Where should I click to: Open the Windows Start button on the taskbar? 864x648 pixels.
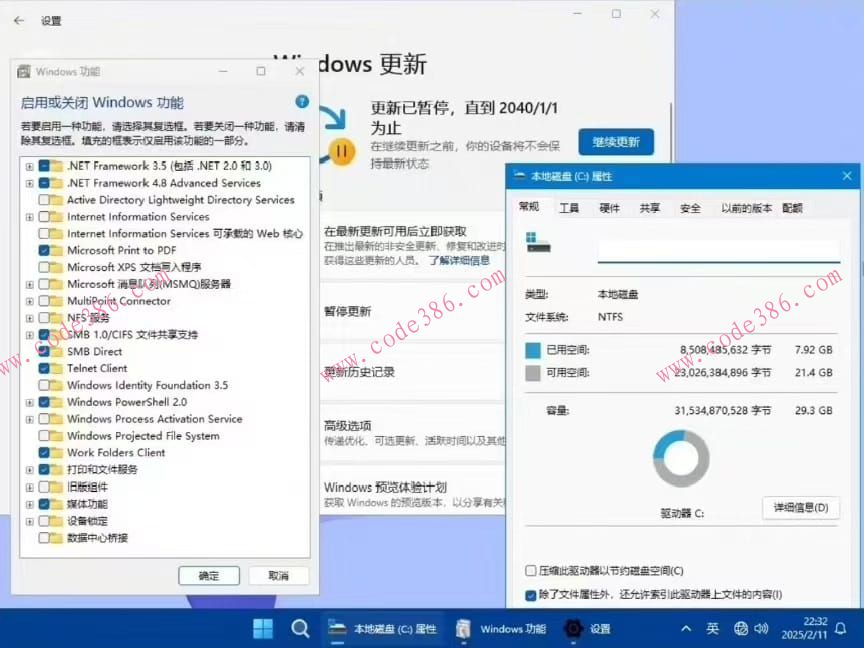(x=262, y=628)
